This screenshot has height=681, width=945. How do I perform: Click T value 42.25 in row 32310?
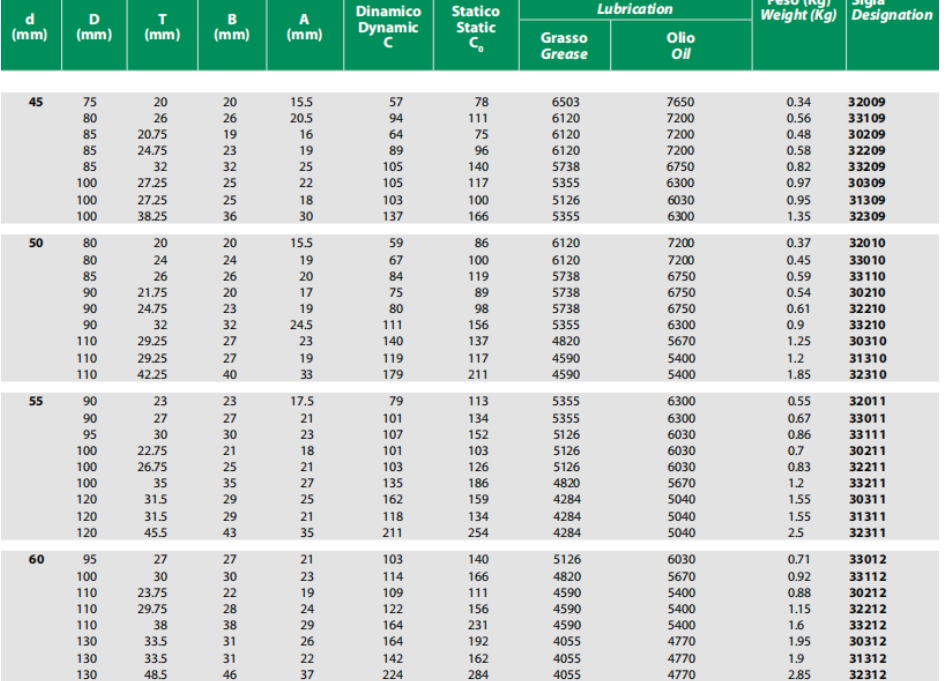pos(152,375)
